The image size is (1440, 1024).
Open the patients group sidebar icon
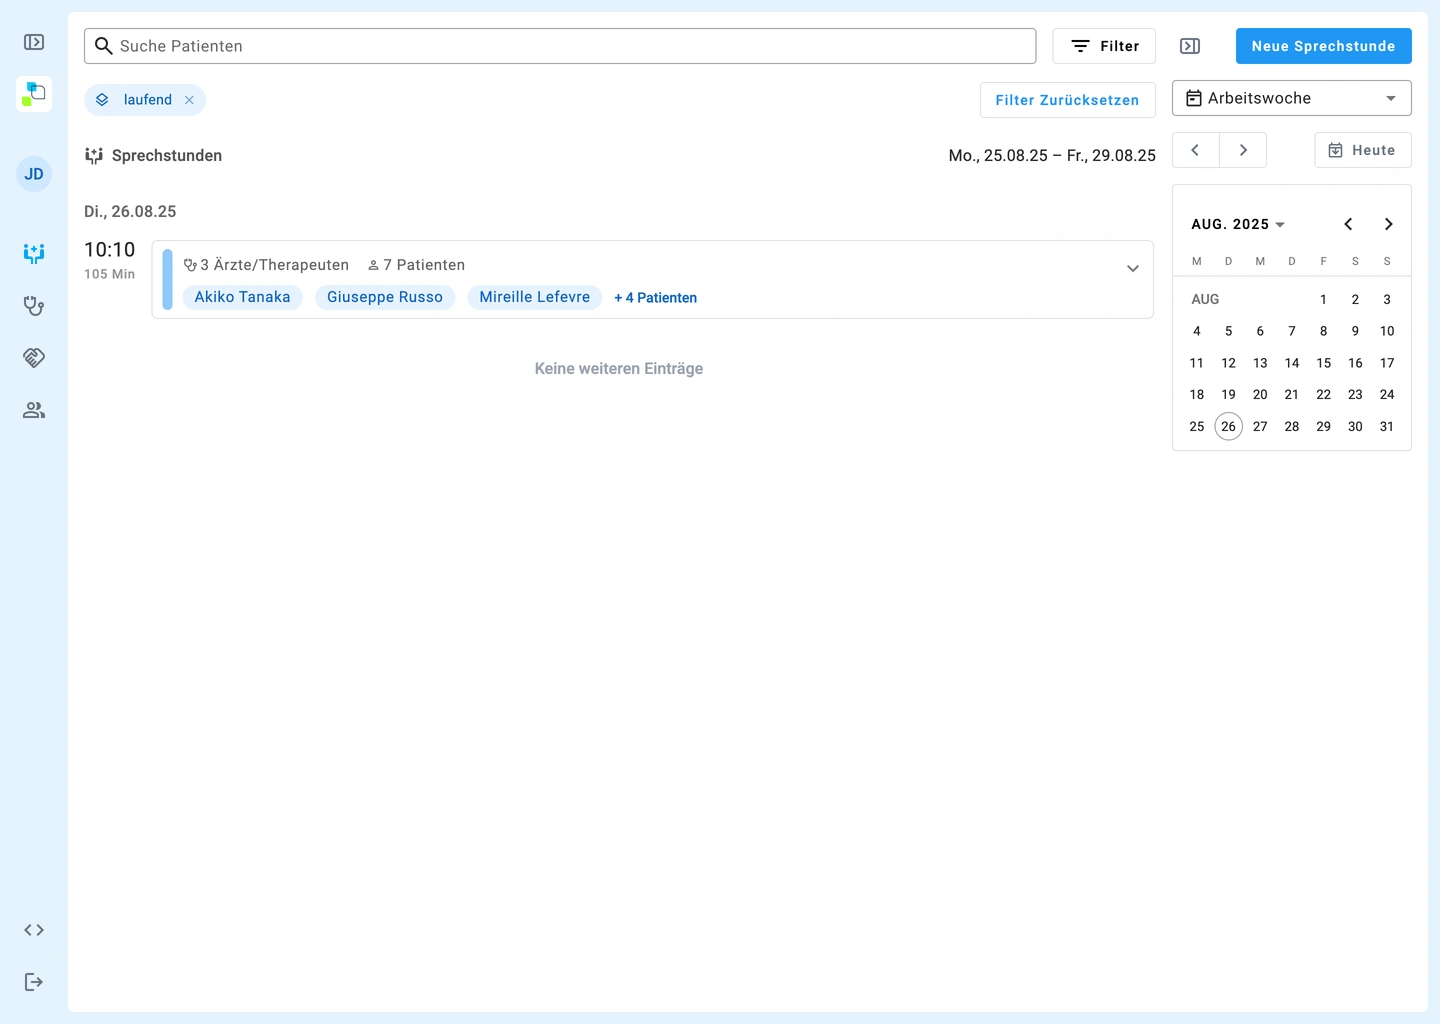point(34,410)
